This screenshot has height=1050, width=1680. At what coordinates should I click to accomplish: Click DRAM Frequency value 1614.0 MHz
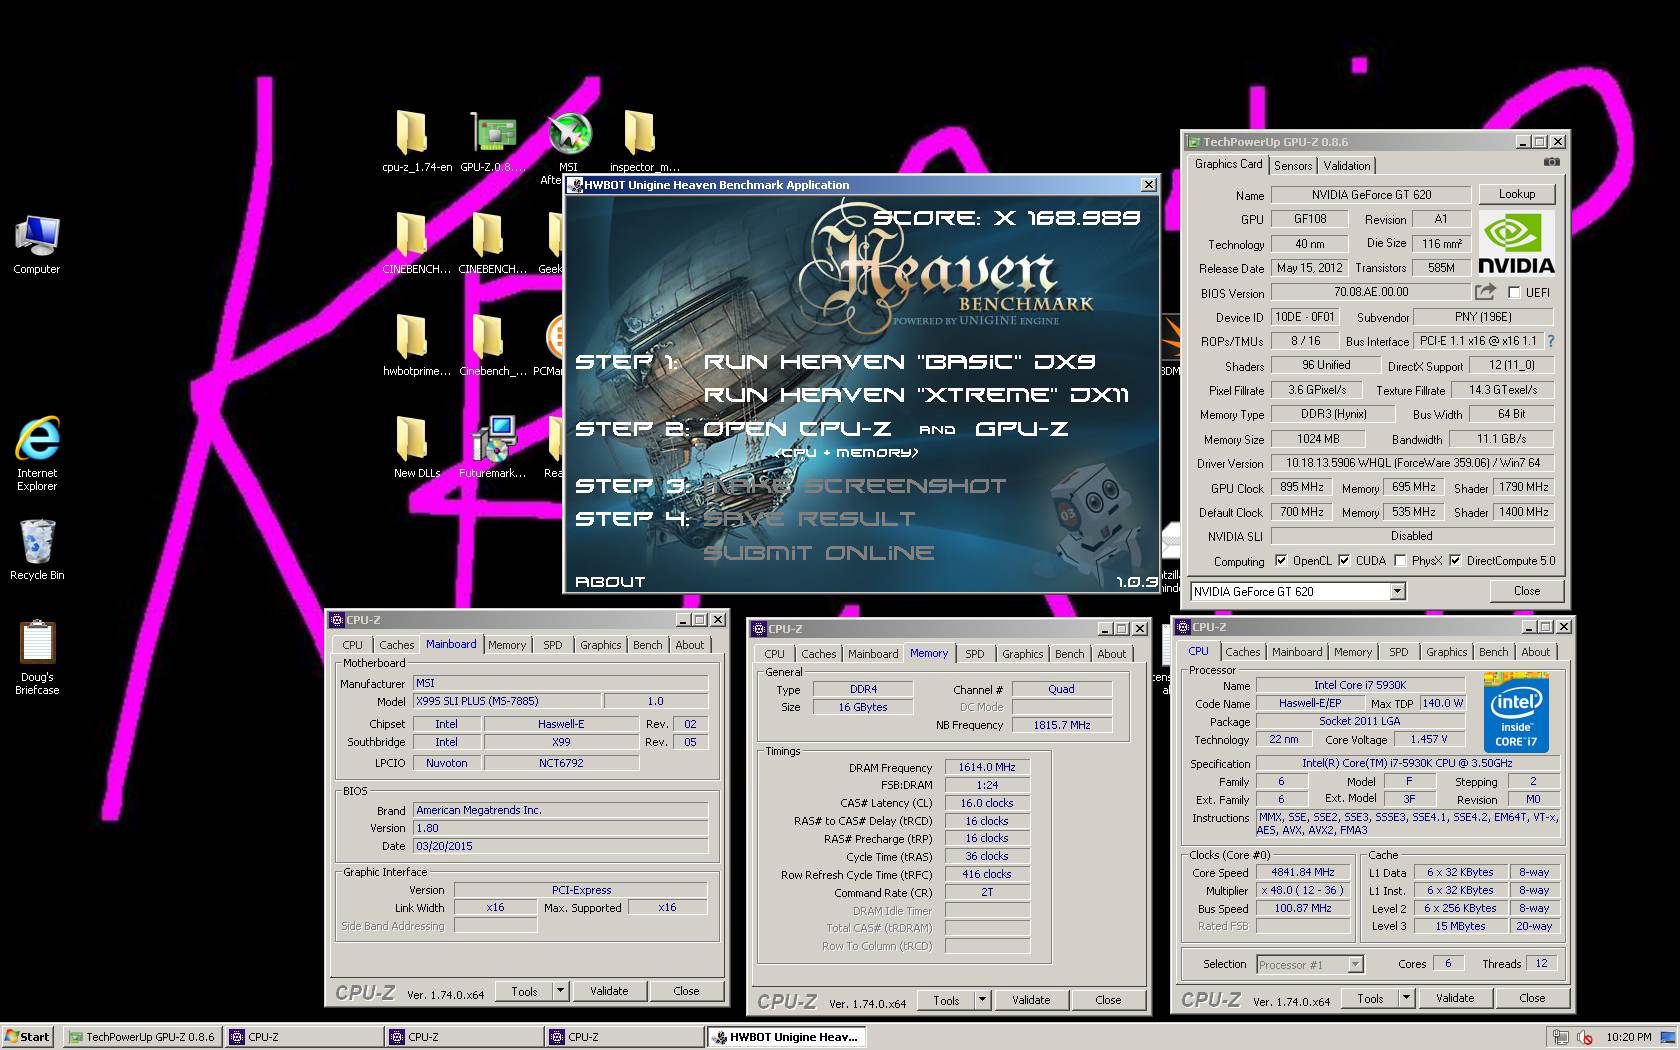click(x=987, y=767)
